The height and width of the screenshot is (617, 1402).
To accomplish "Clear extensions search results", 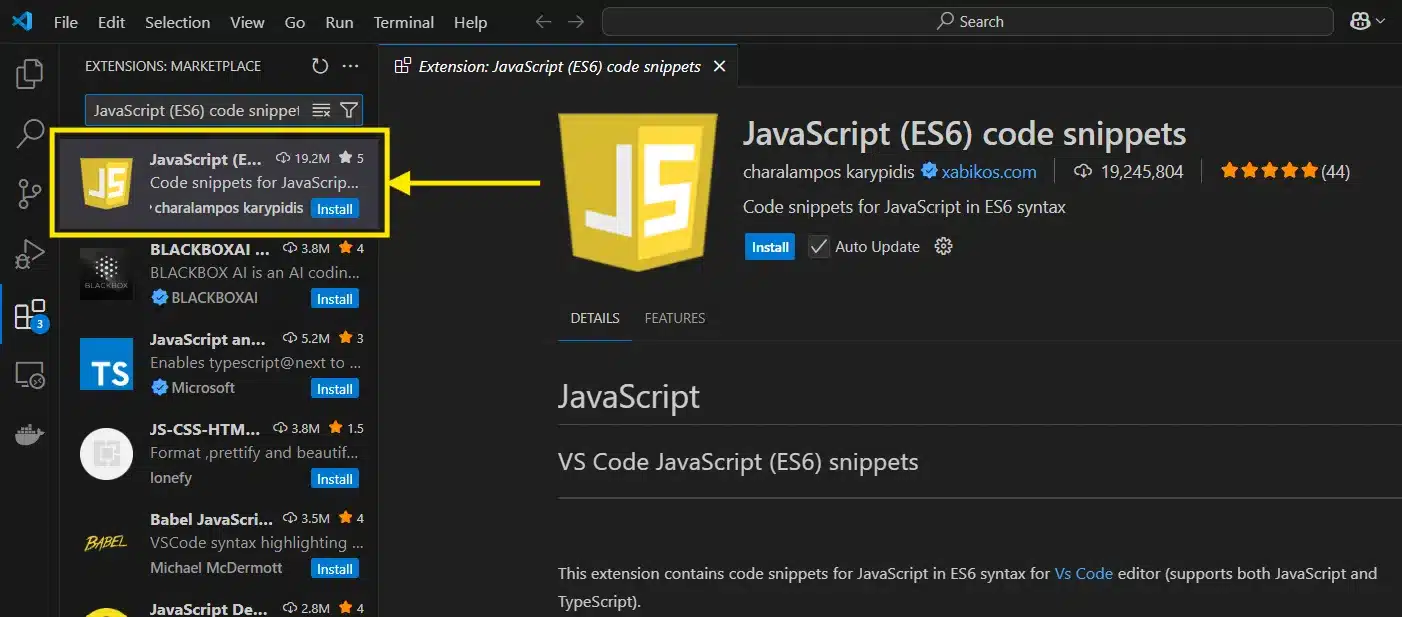I will point(321,110).
